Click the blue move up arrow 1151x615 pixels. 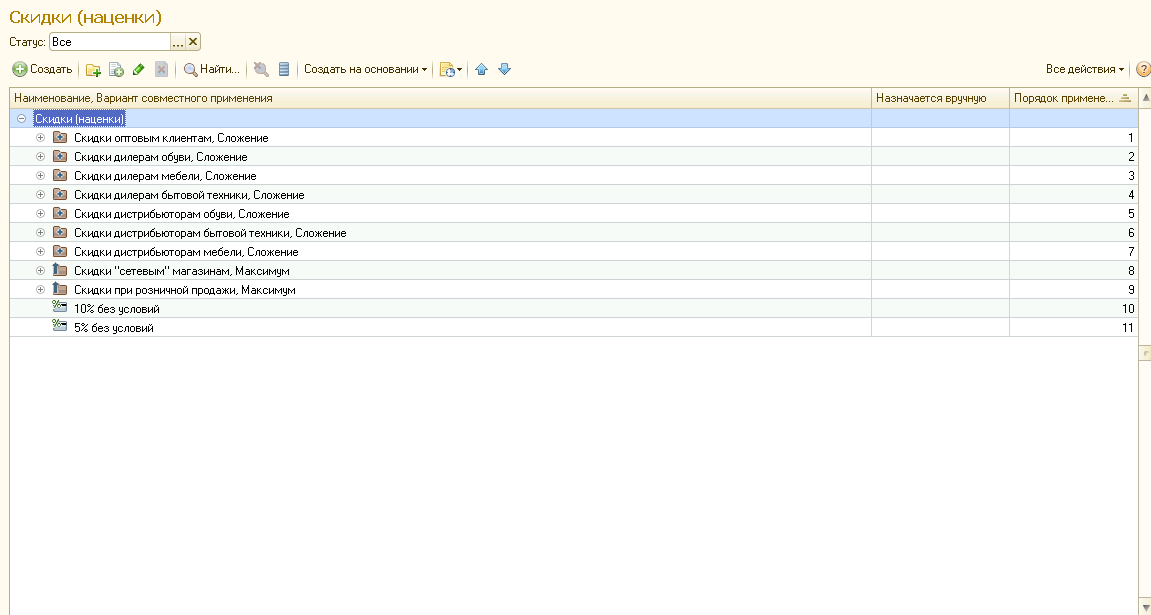tap(482, 69)
